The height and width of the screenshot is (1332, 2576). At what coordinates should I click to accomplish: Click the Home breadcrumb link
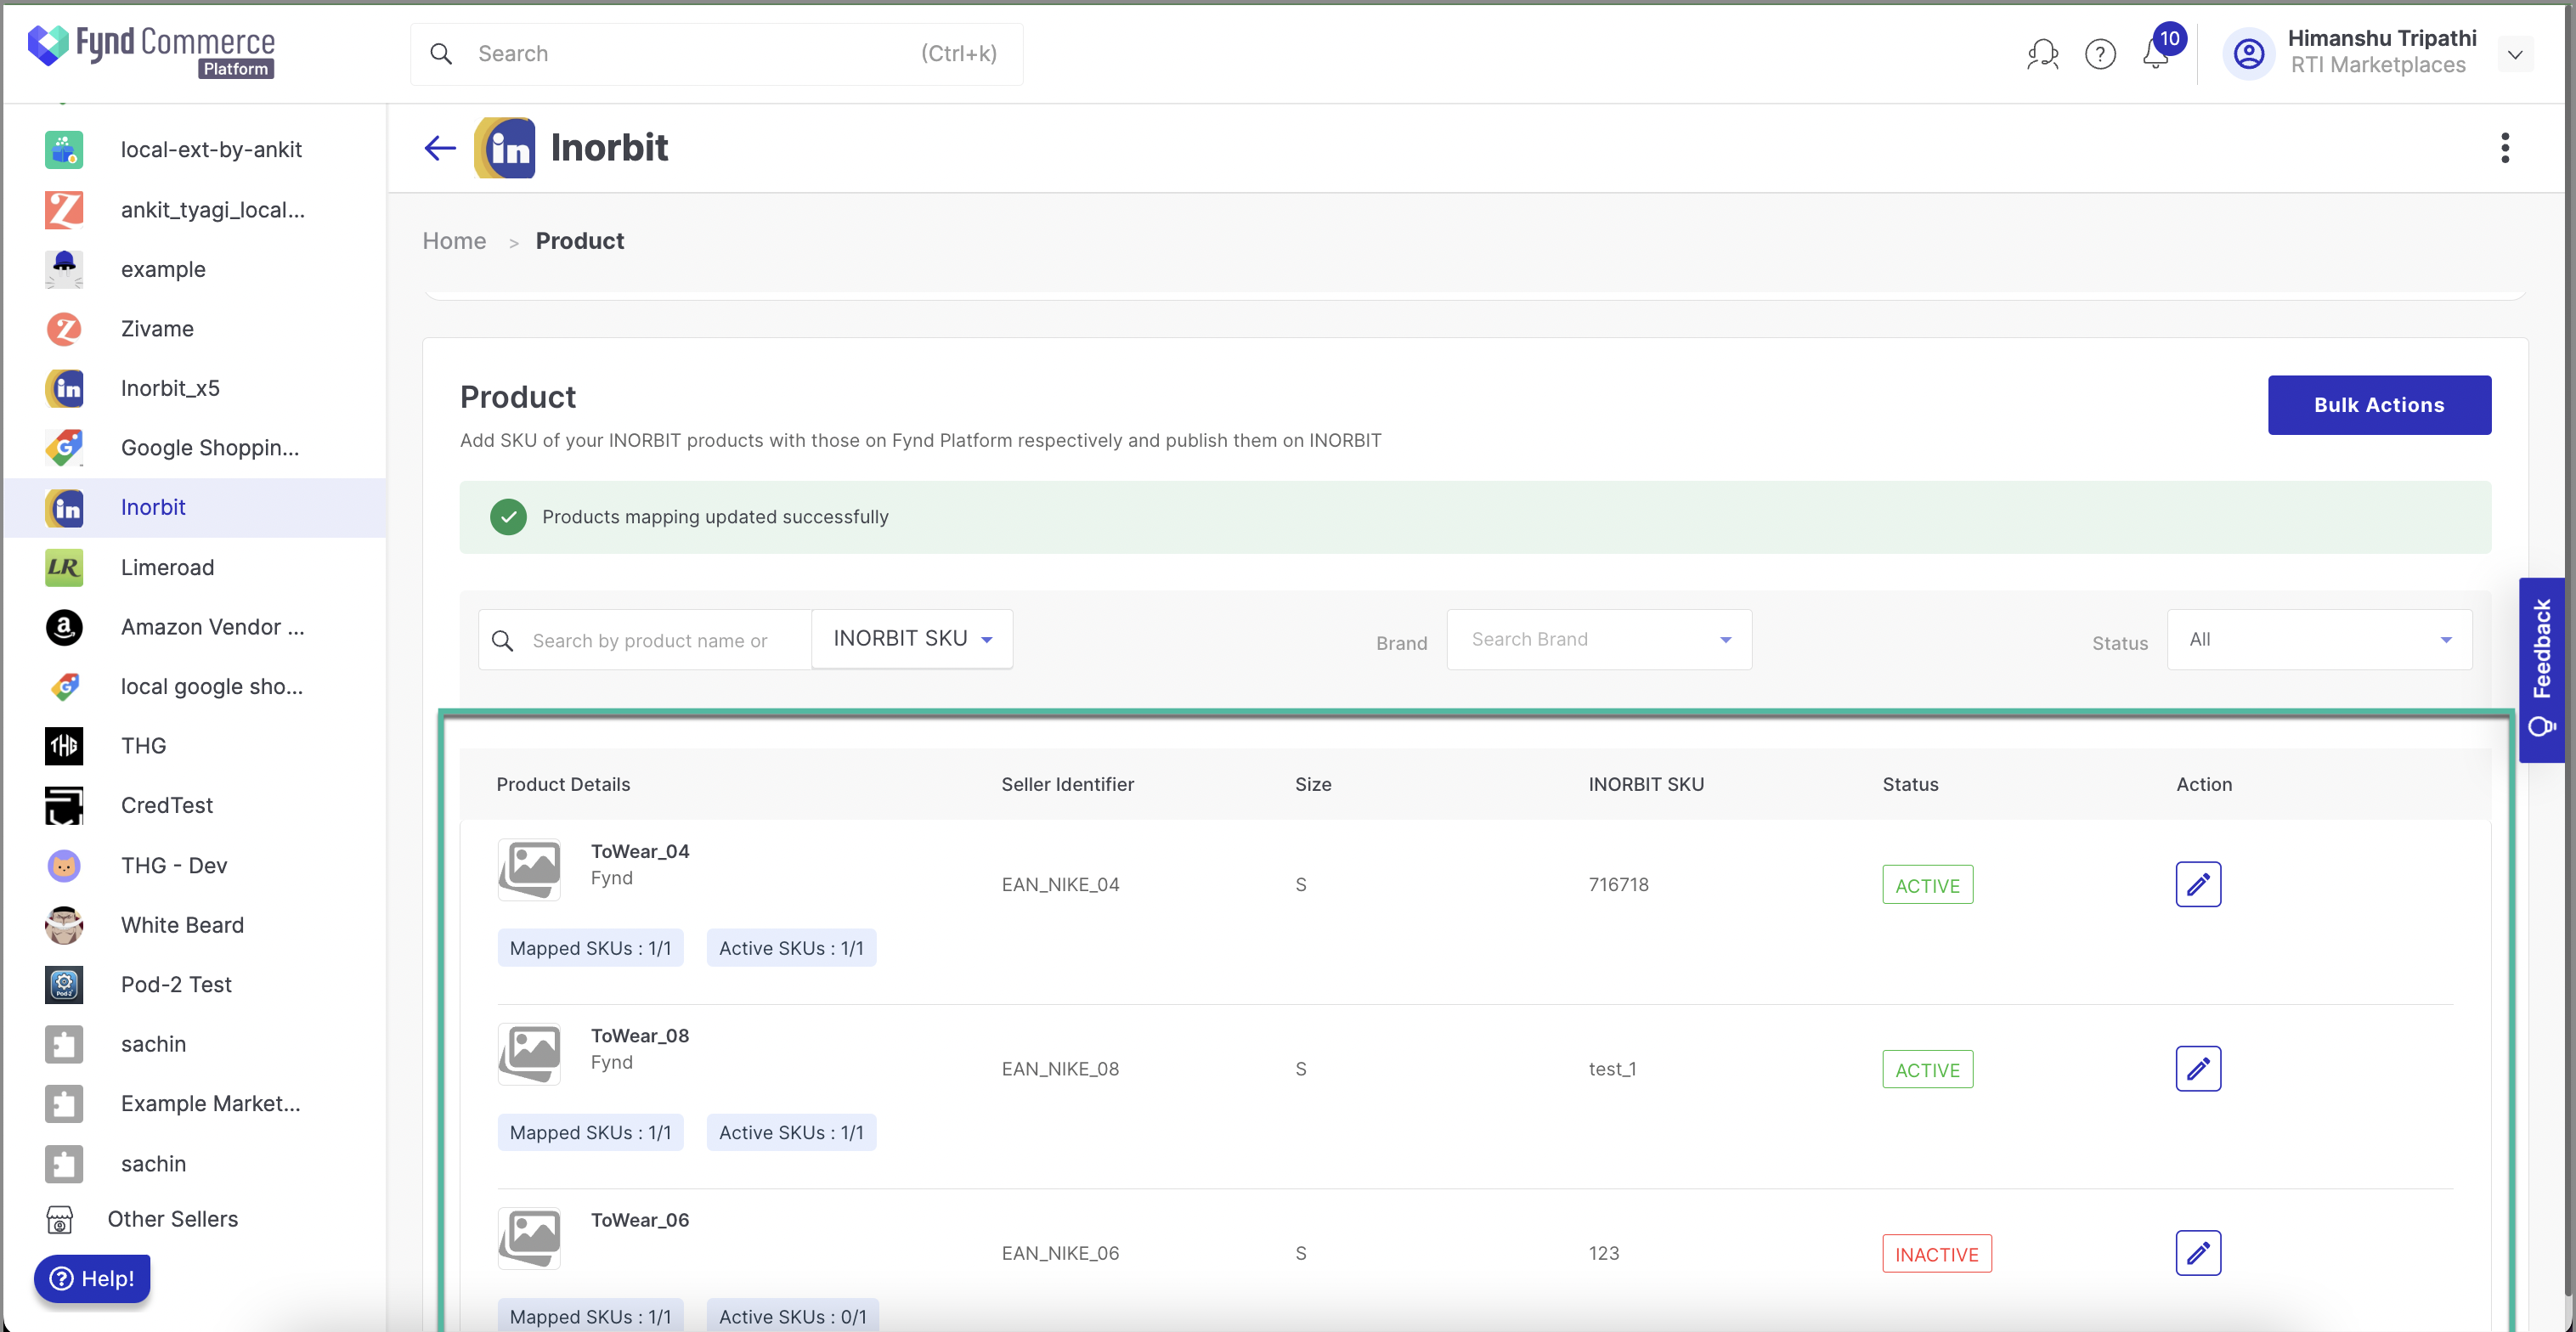454,241
